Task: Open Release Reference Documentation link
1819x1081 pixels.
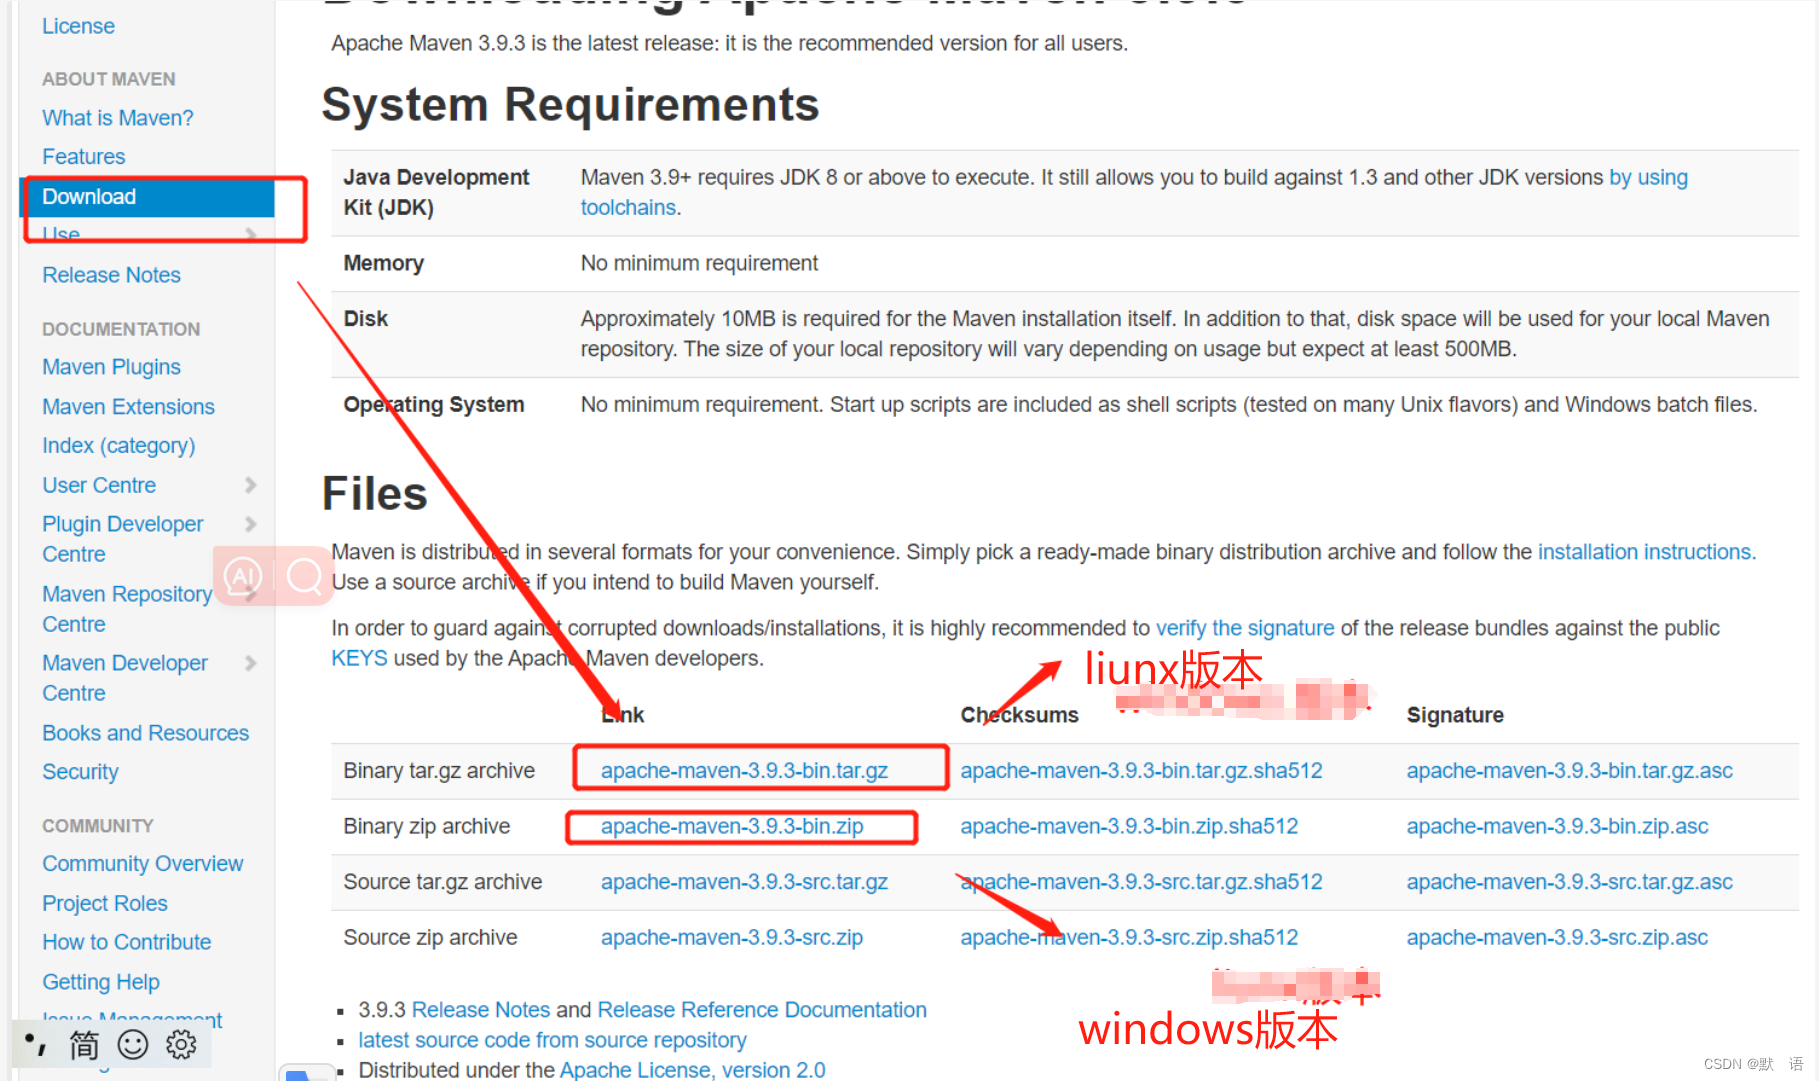Action: pyautogui.click(x=762, y=1010)
